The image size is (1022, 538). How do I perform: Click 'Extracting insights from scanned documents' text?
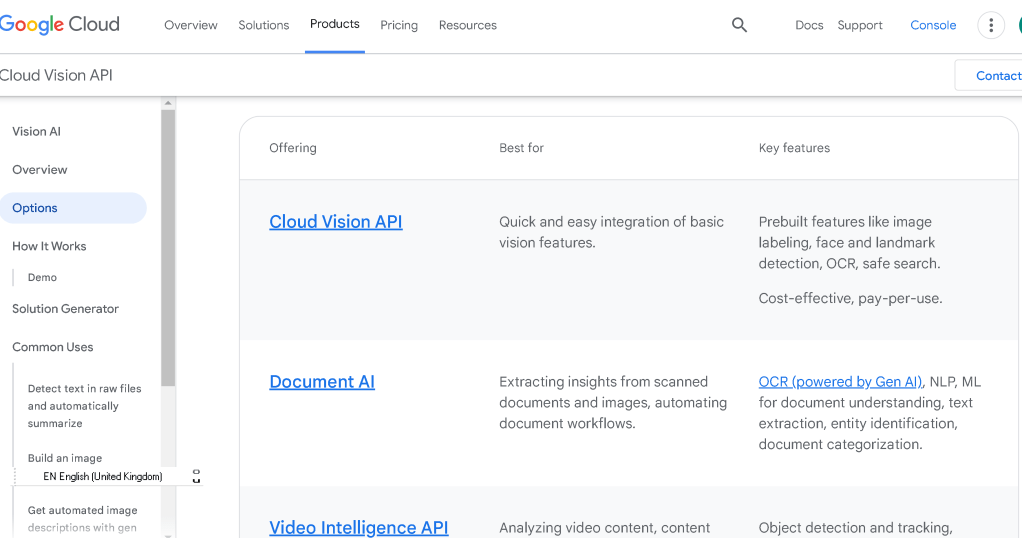(613, 402)
